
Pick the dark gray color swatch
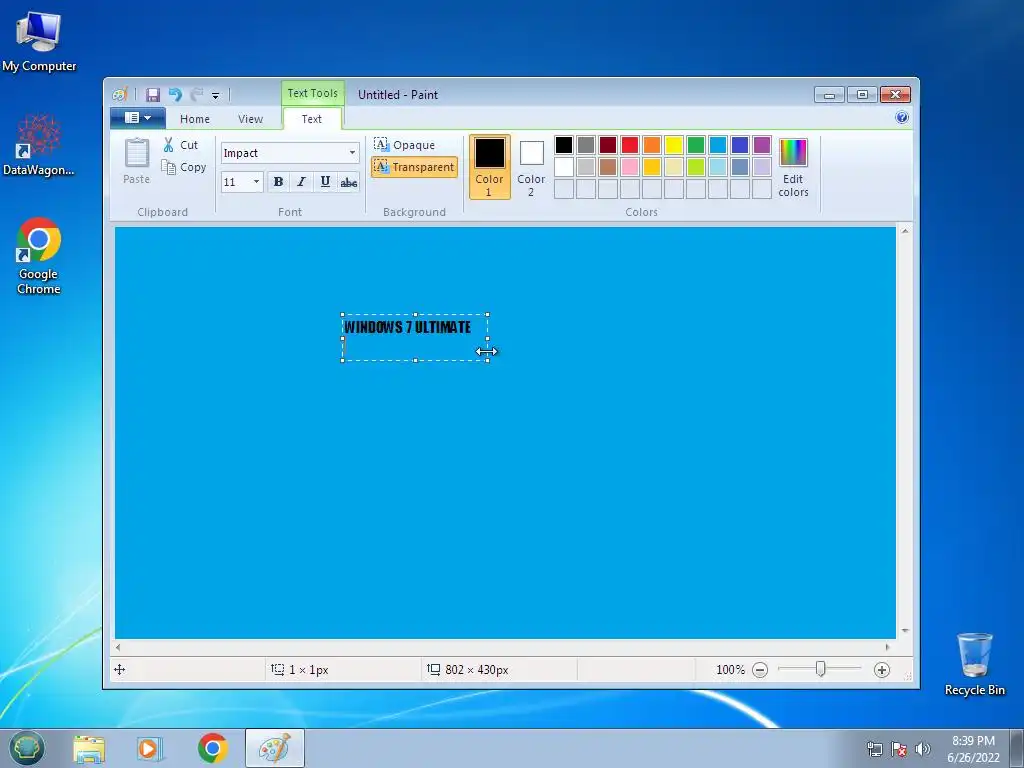coord(586,145)
